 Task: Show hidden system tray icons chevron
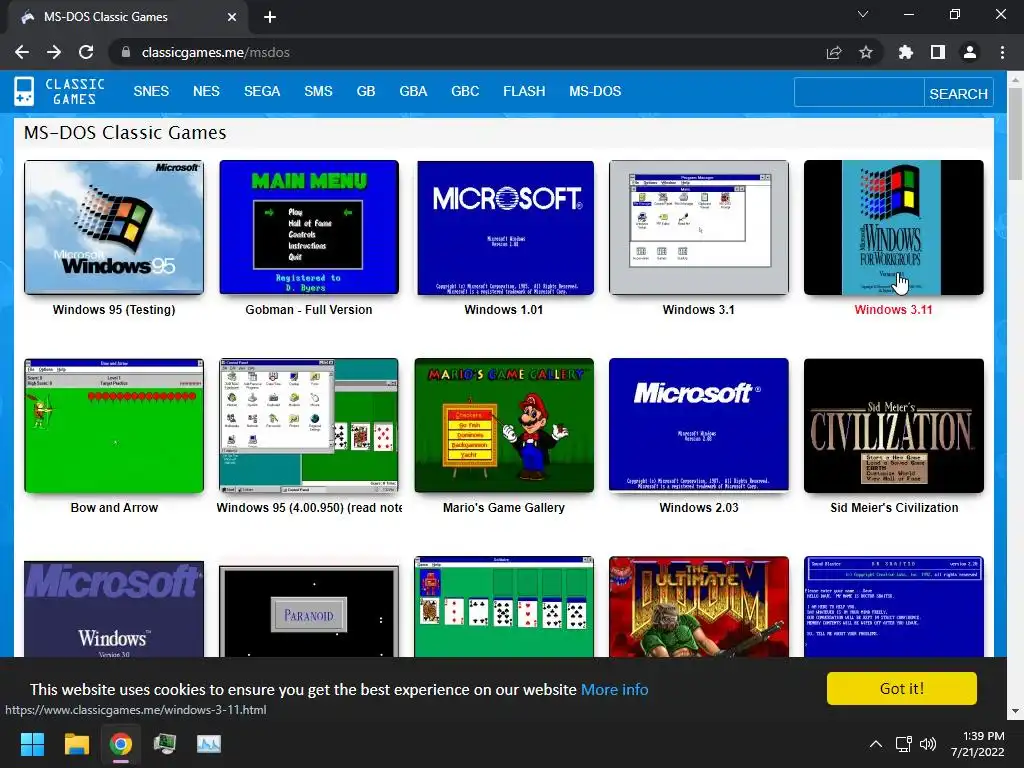pyautogui.click(x=876, y=744)
